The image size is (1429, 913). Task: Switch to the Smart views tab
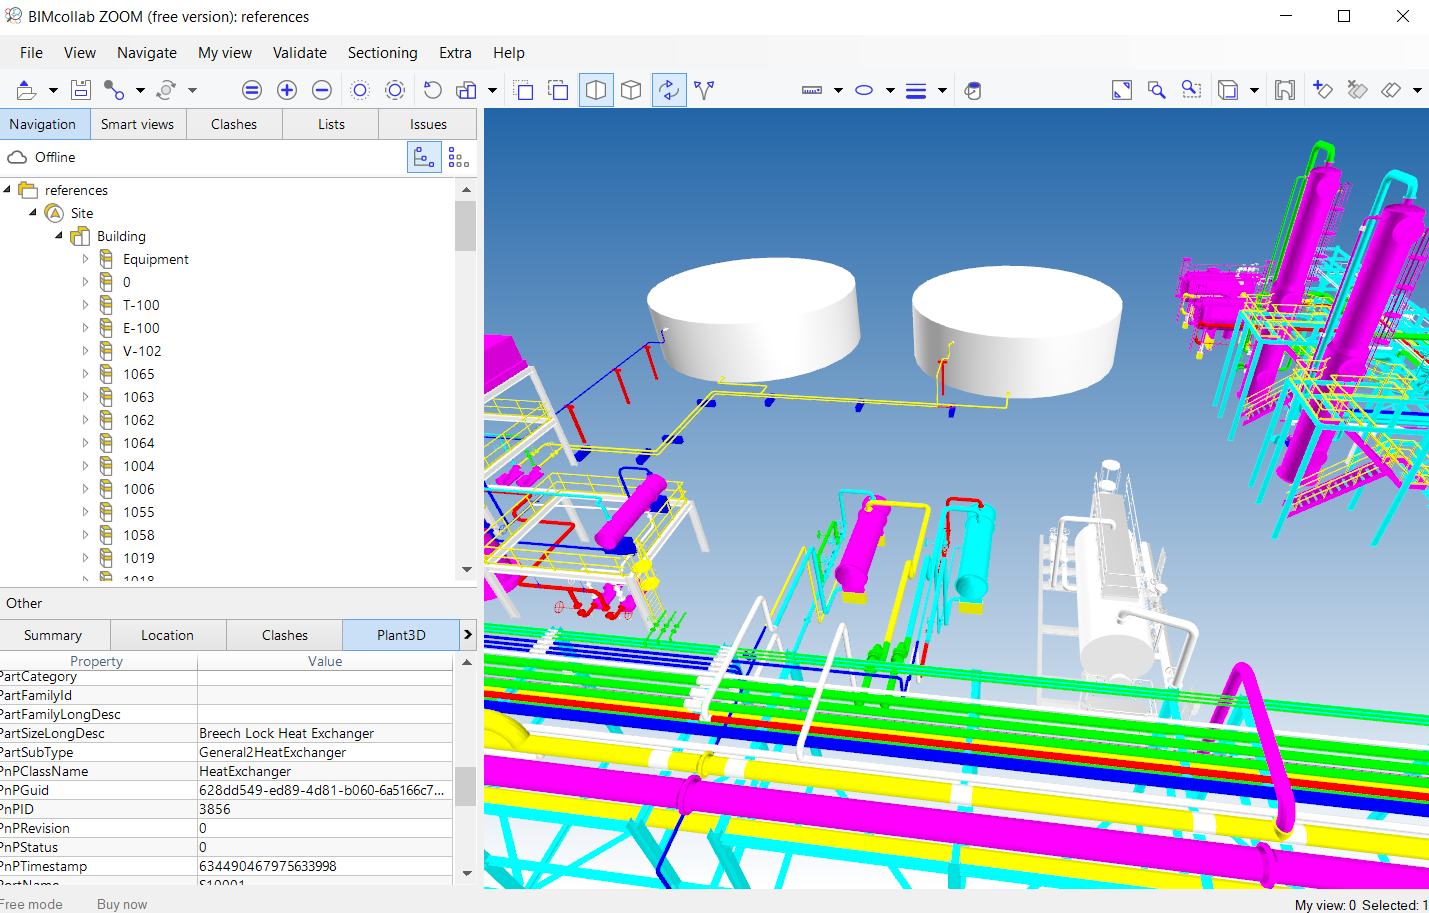point(137,124)
